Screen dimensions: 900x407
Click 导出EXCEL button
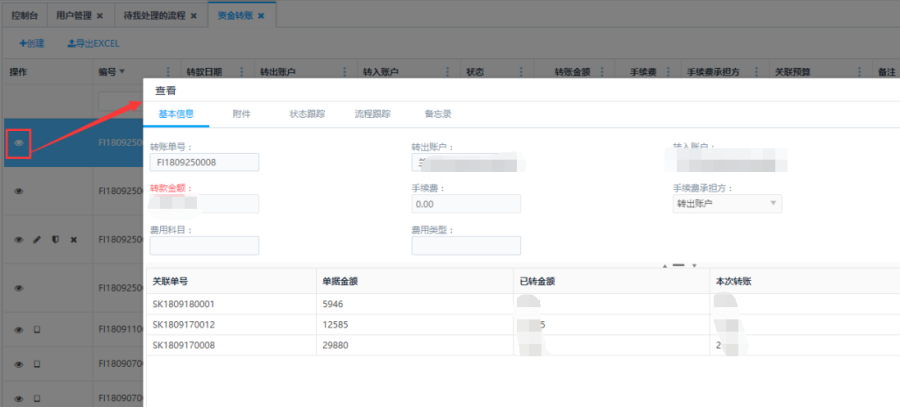[93, 44]
